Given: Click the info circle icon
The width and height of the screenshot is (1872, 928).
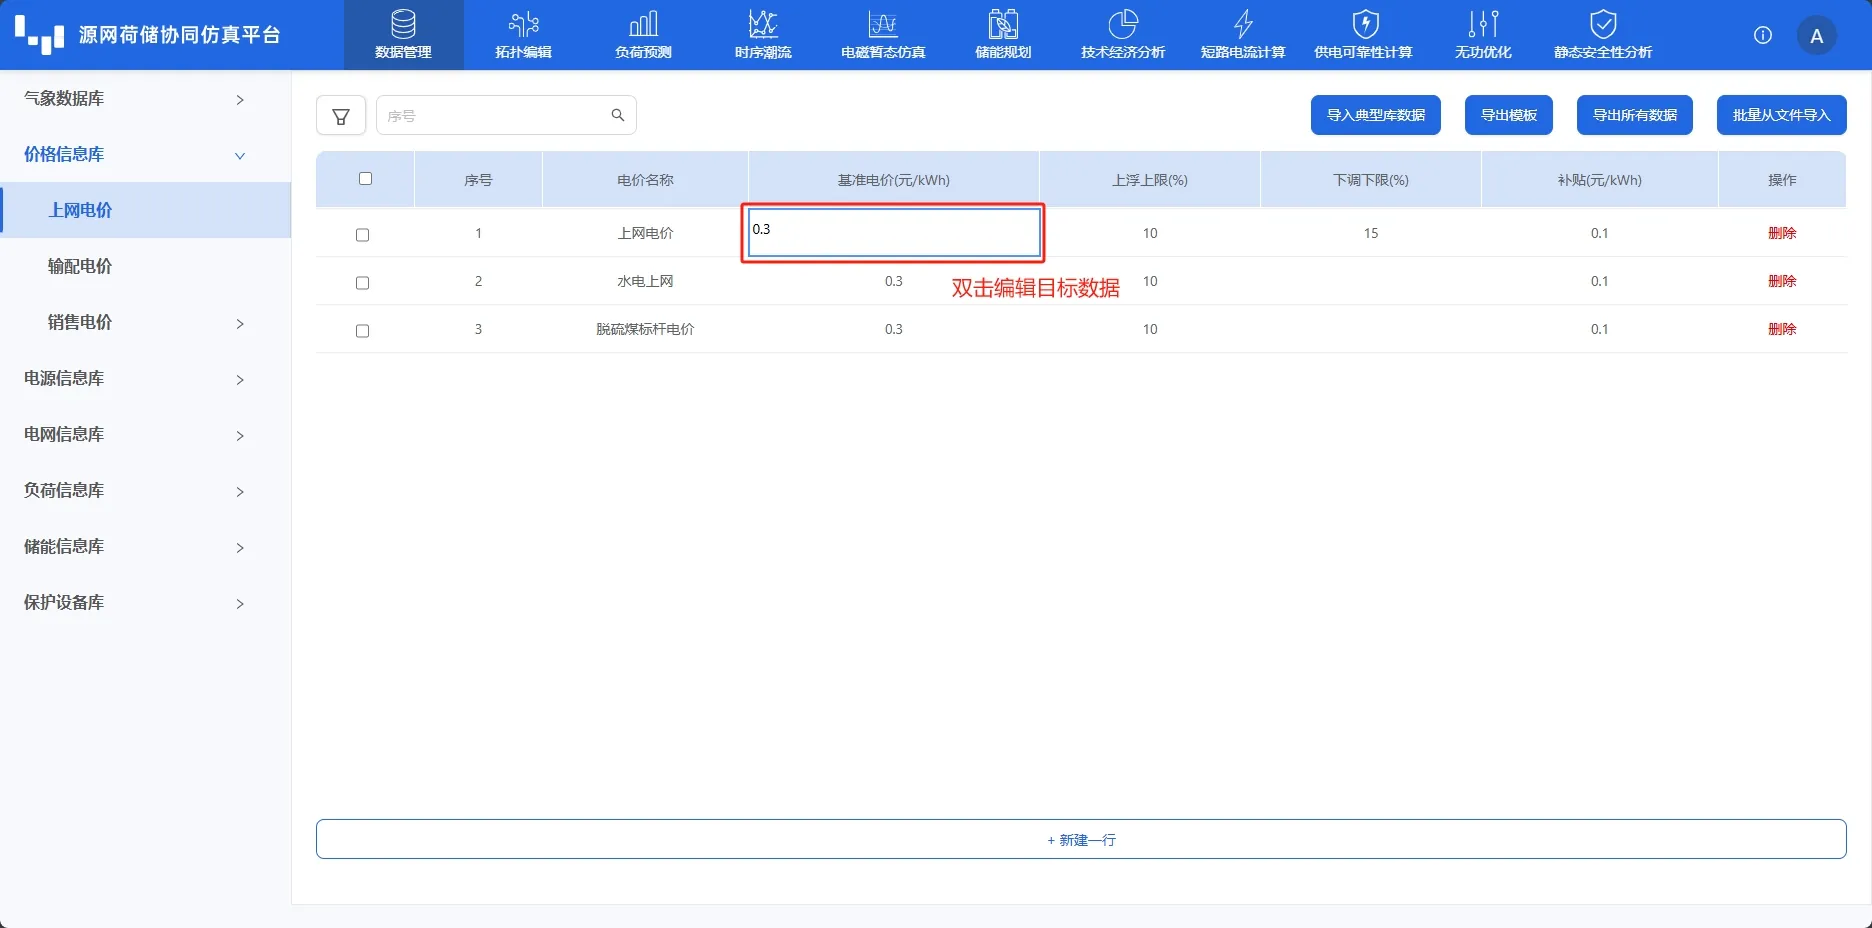Looking at the screenshot, I should 1763,35.
